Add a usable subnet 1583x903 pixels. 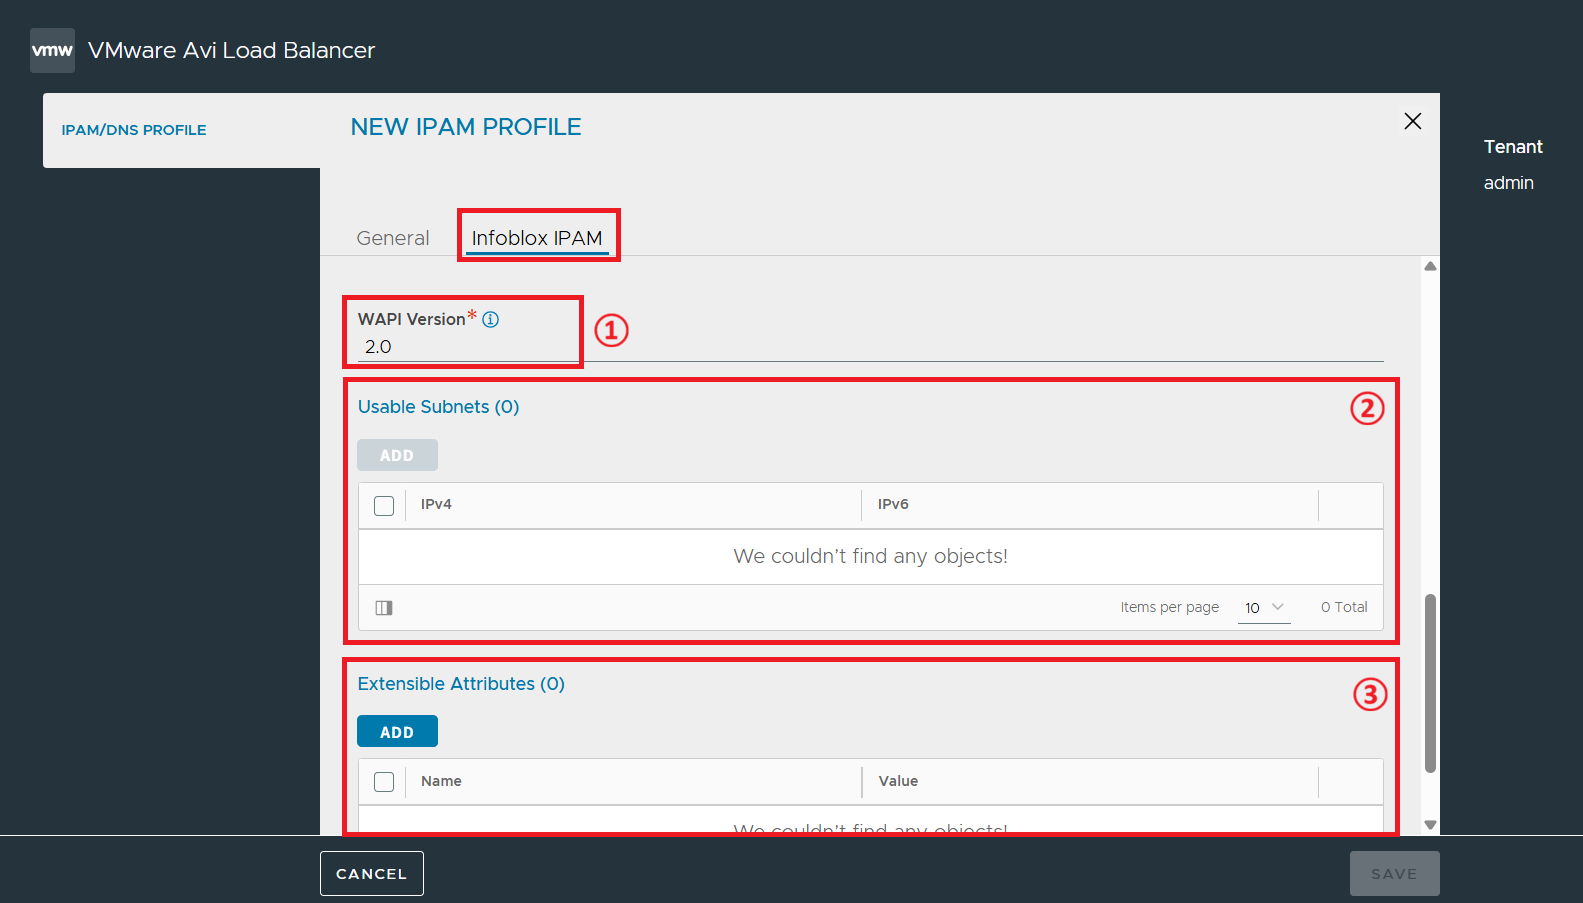[x=397, y=455]
